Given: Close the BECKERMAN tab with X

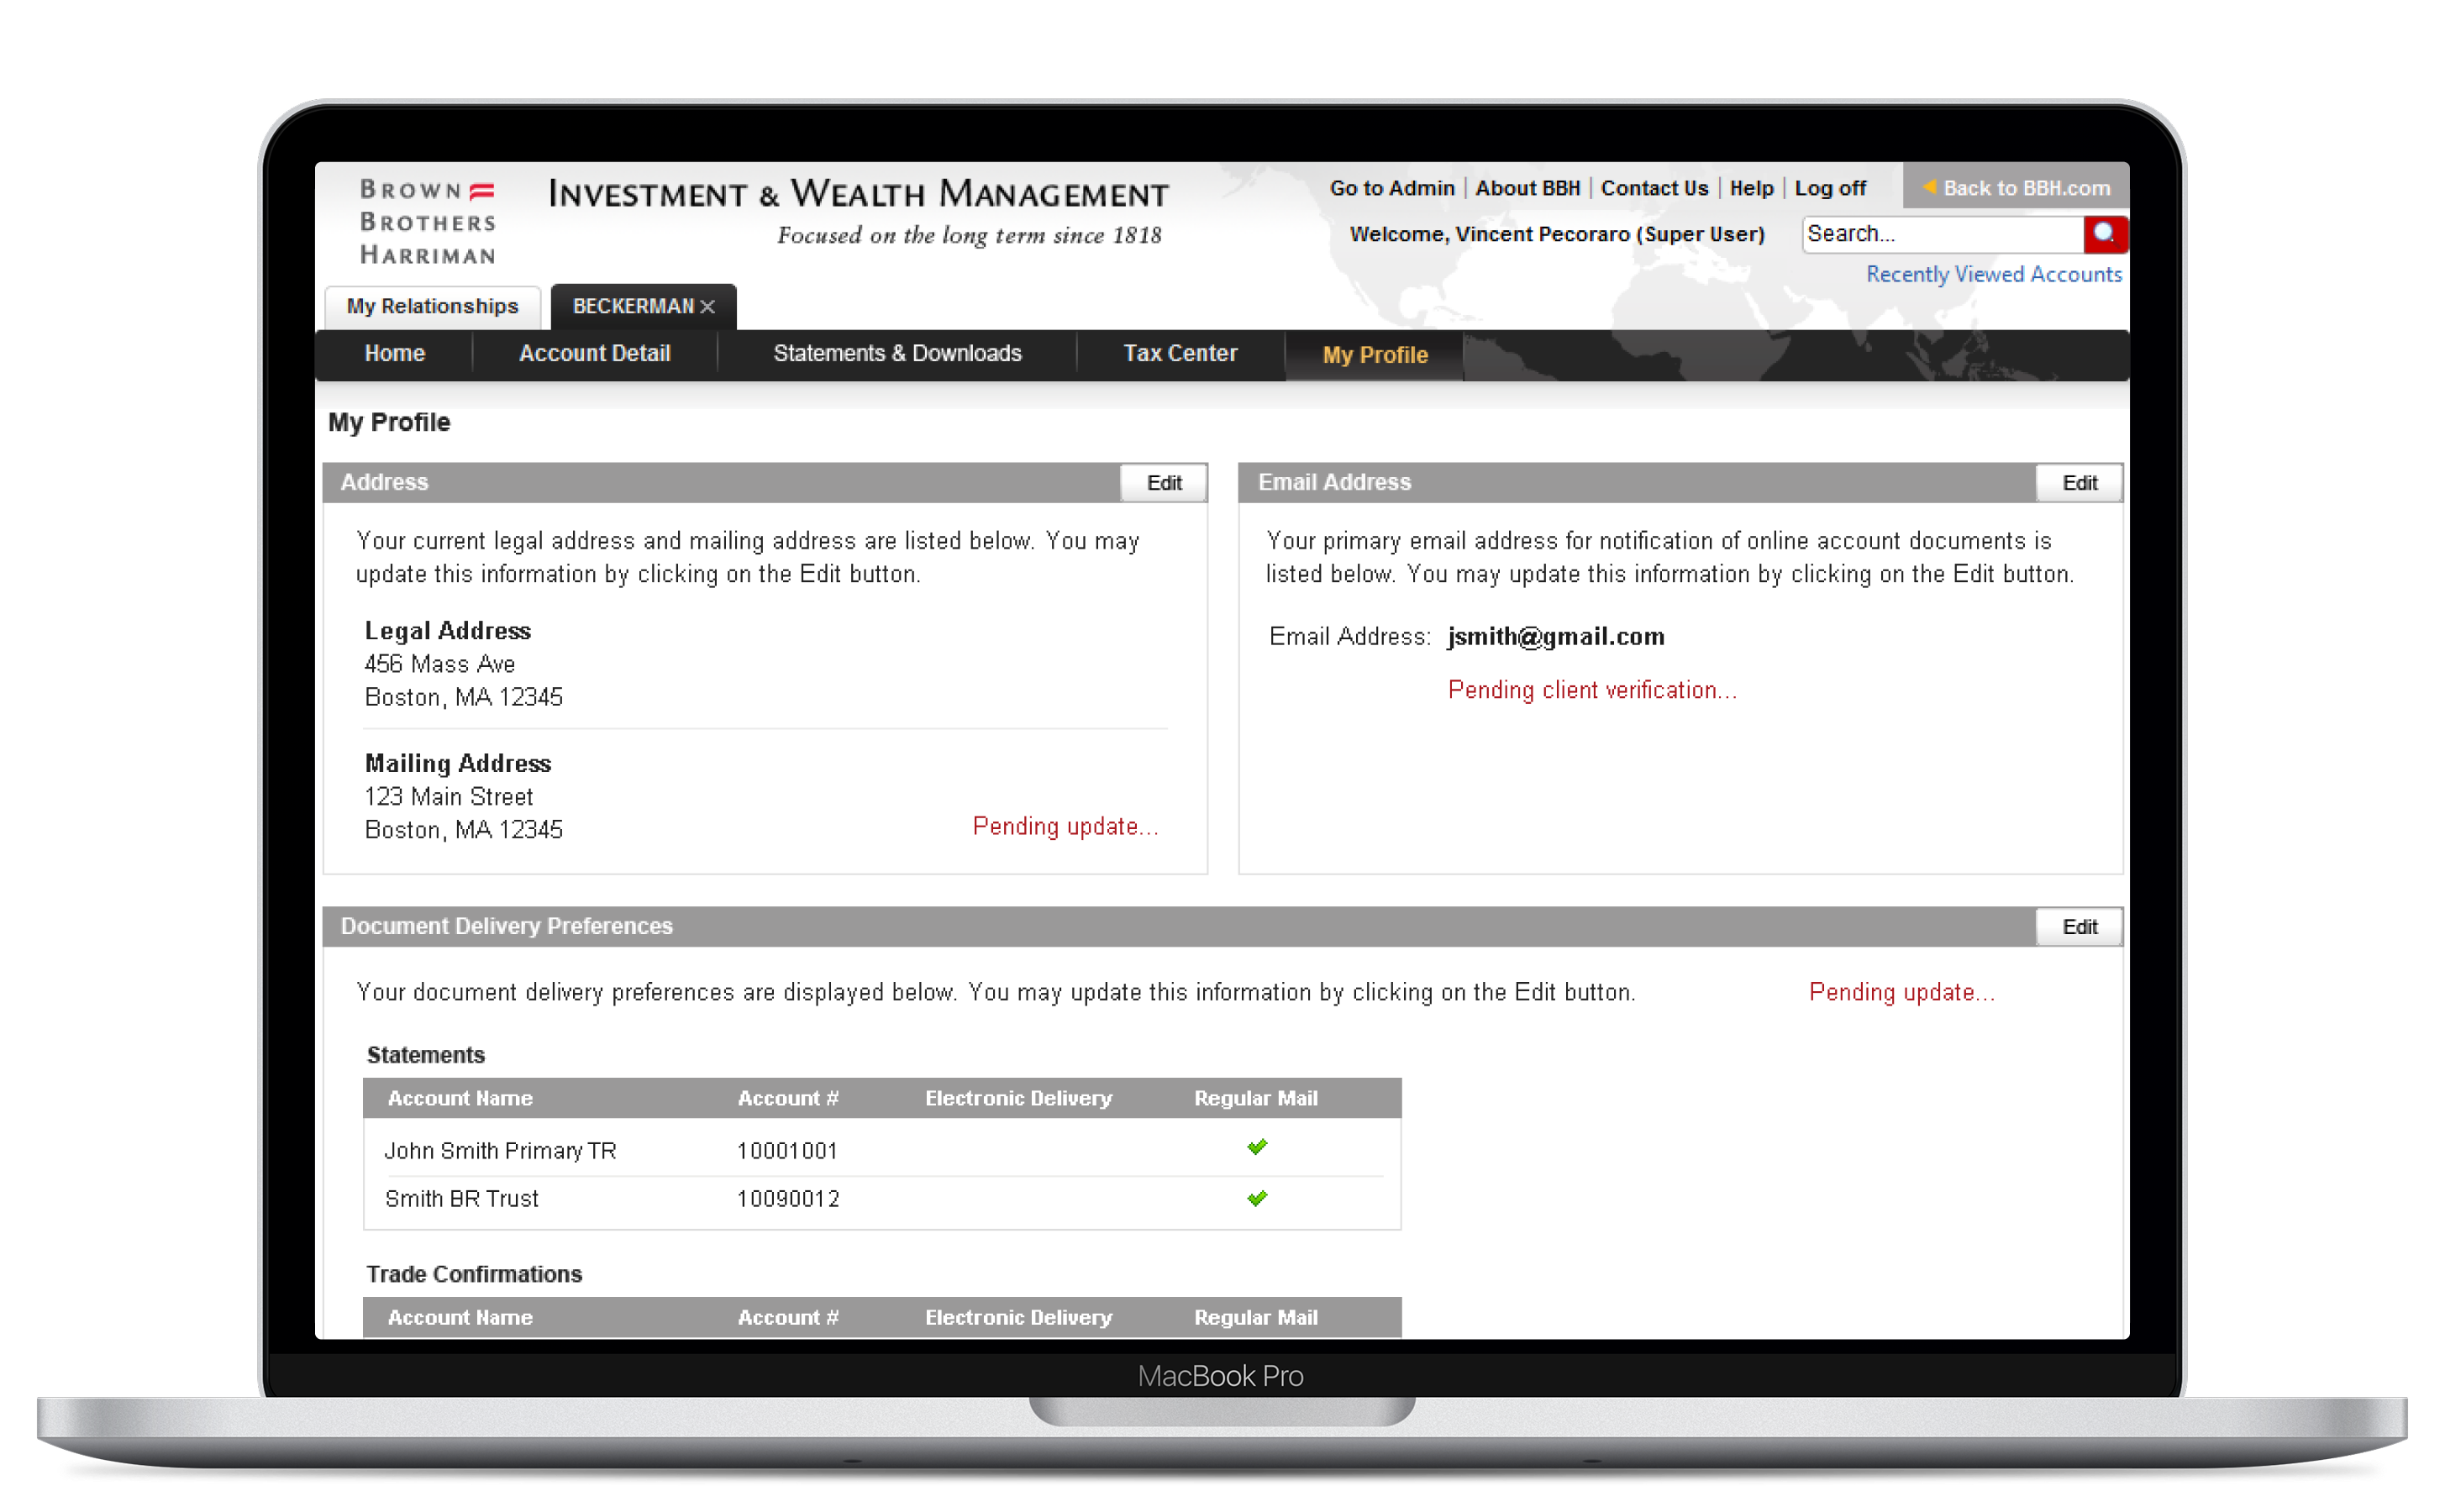Looking at the screenshot, I should (x=708, y=307).
